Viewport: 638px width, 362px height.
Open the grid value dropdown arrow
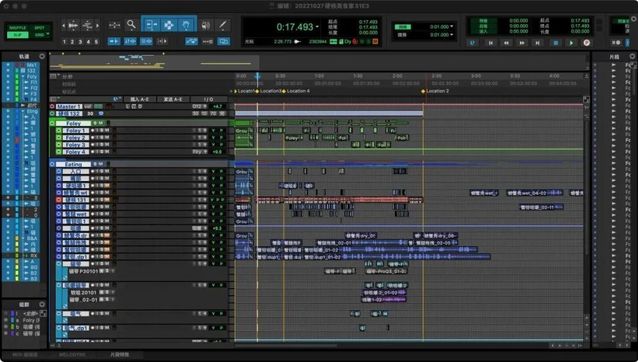pyautogui.click(x=452, y=27)
